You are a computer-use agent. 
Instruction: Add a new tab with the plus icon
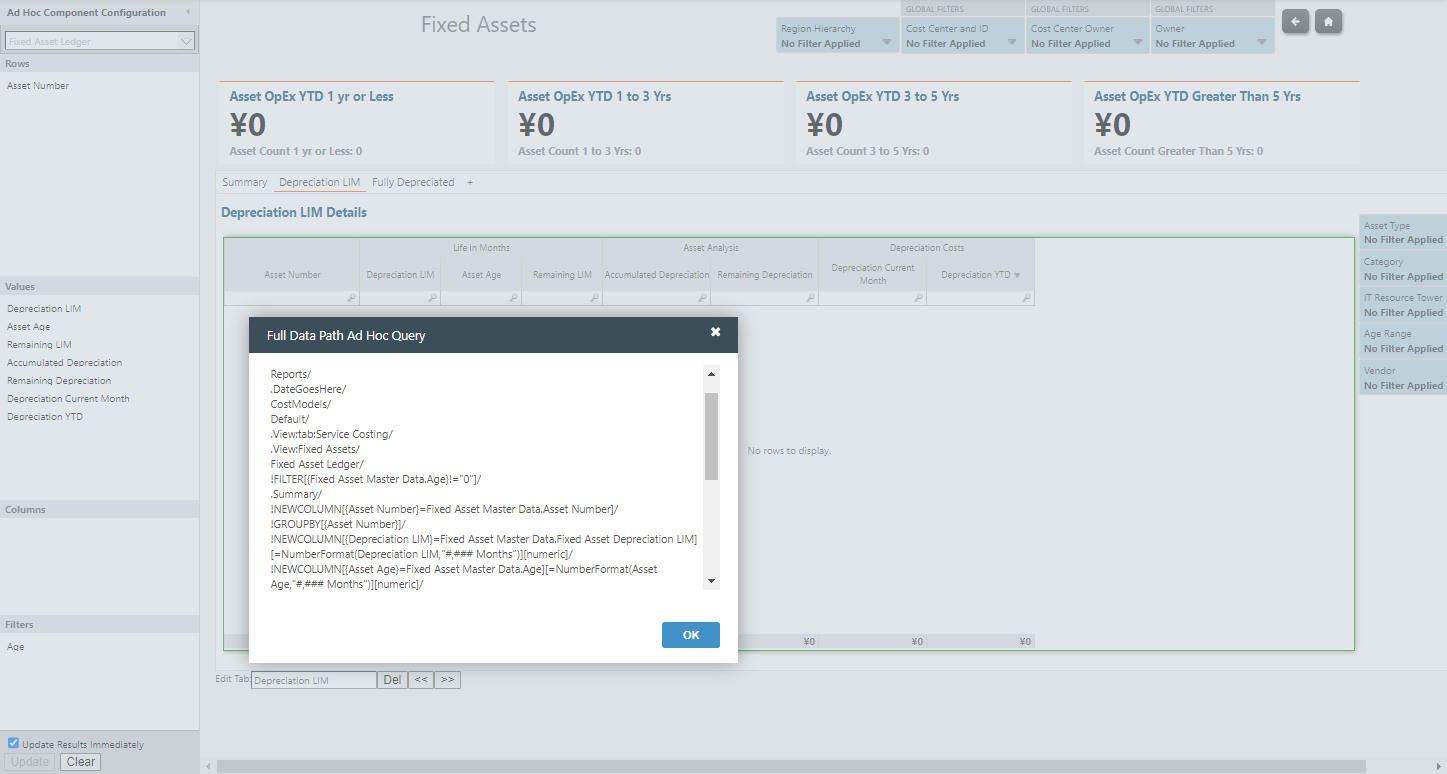tap(470, 182)
